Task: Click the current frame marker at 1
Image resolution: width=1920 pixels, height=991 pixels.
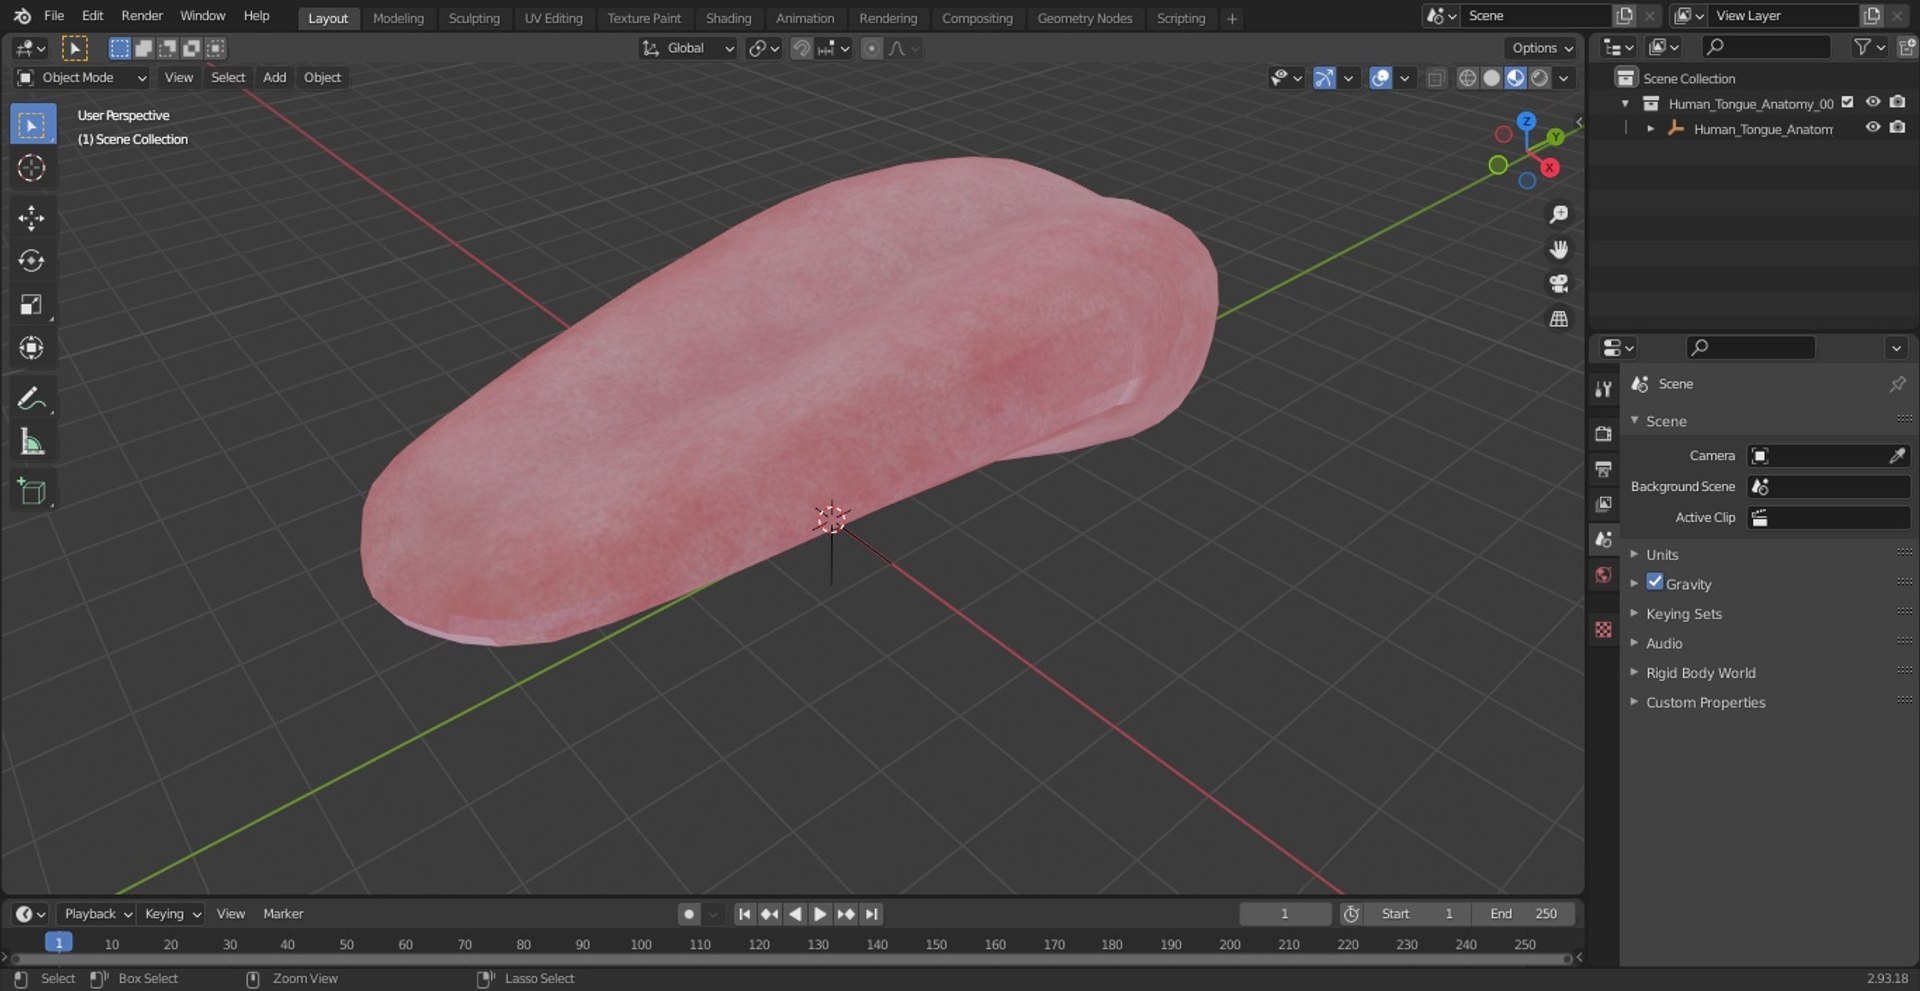Action: [x=59, y=942]
